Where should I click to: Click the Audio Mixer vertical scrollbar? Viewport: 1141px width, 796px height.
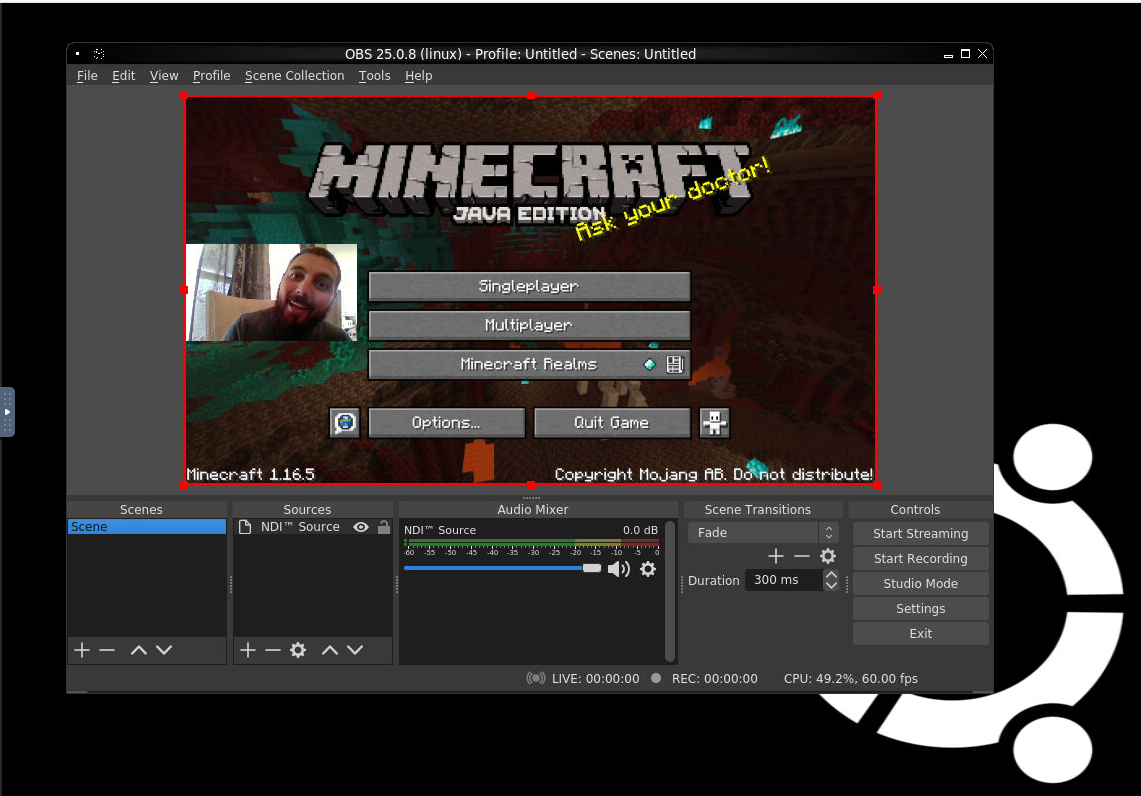tap(670, 590)
